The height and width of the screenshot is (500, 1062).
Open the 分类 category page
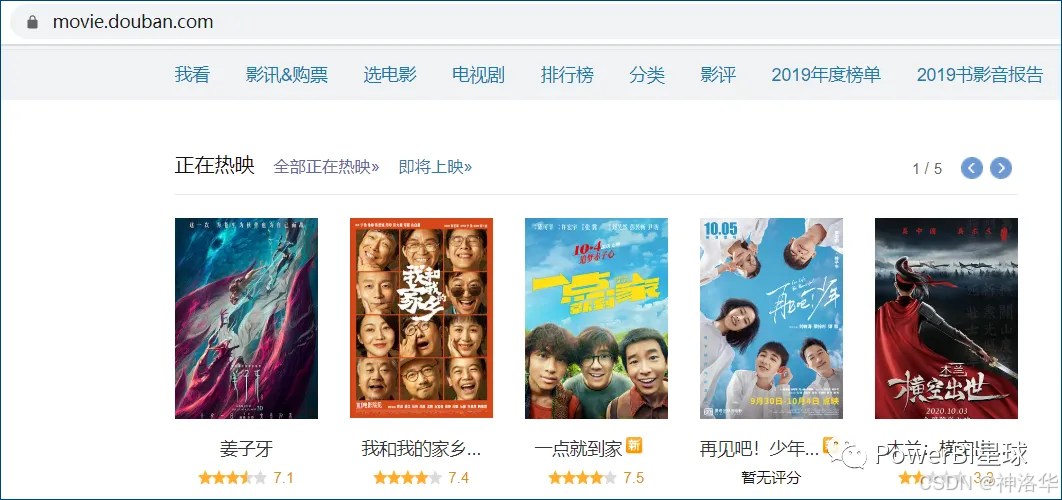(x=647, y=75)
